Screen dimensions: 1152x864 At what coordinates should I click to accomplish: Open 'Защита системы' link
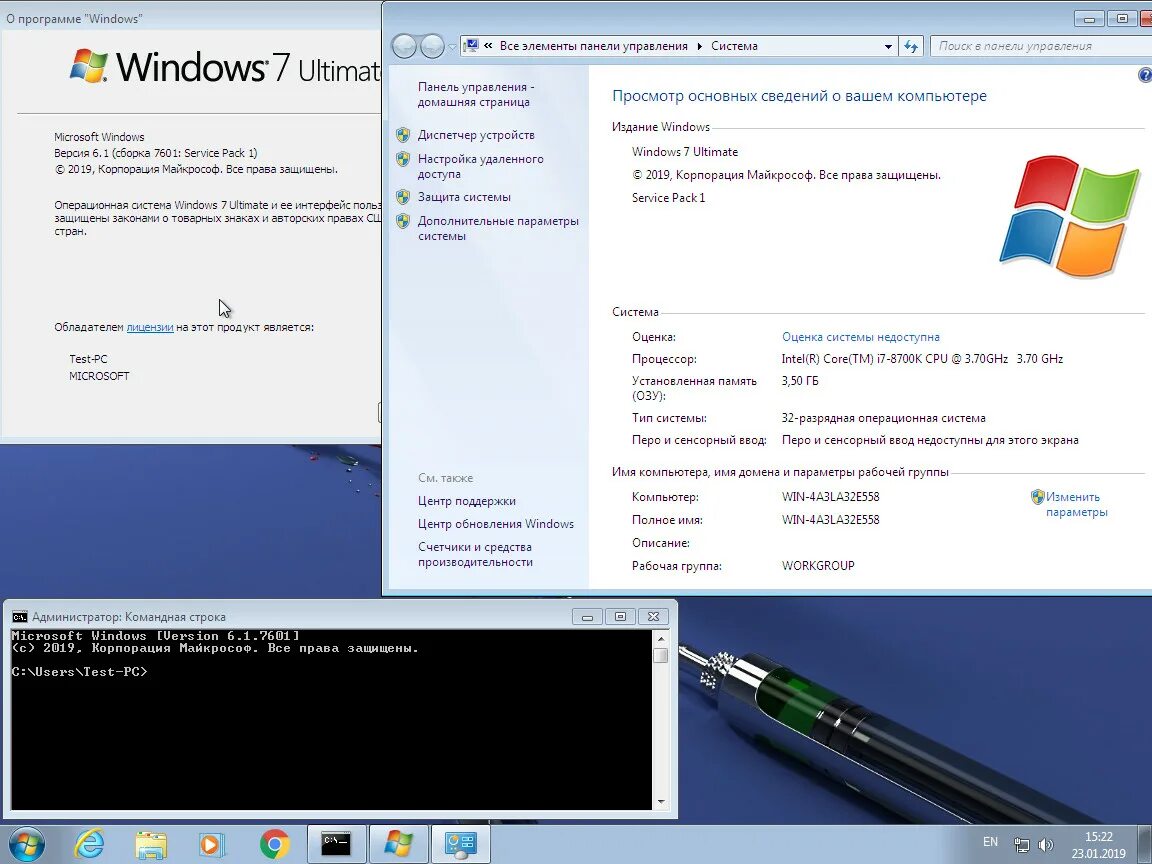click(464, 197)
